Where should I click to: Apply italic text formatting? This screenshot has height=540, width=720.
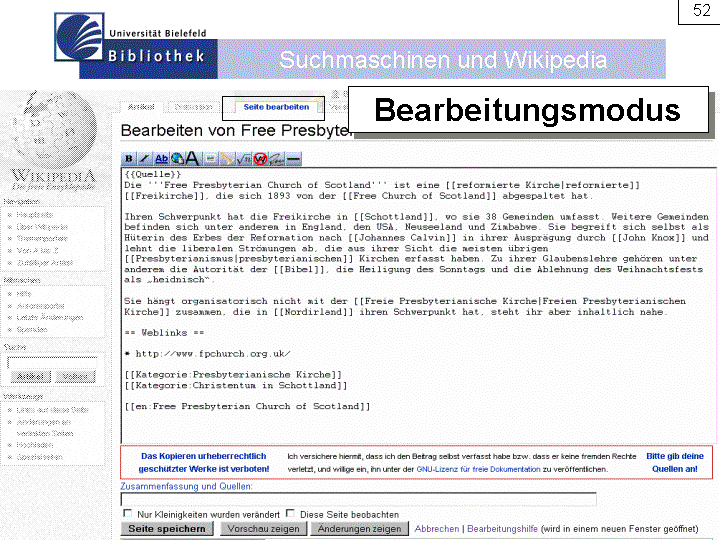point(144,159)
